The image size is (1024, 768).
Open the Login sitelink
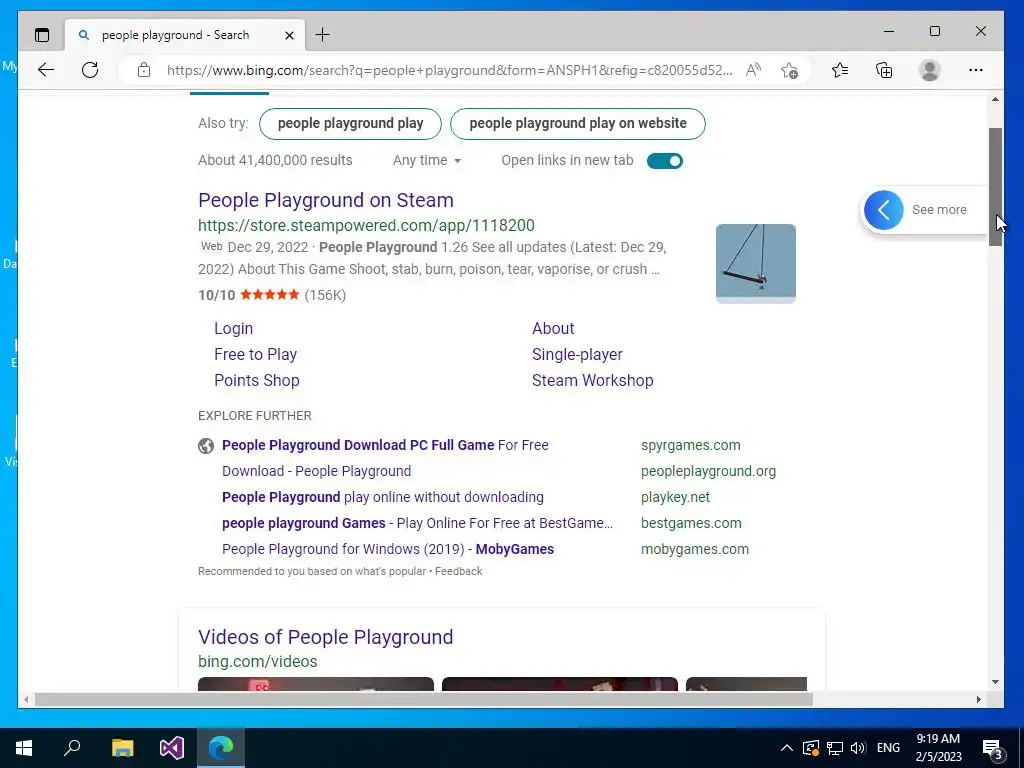tap(233, 328)
